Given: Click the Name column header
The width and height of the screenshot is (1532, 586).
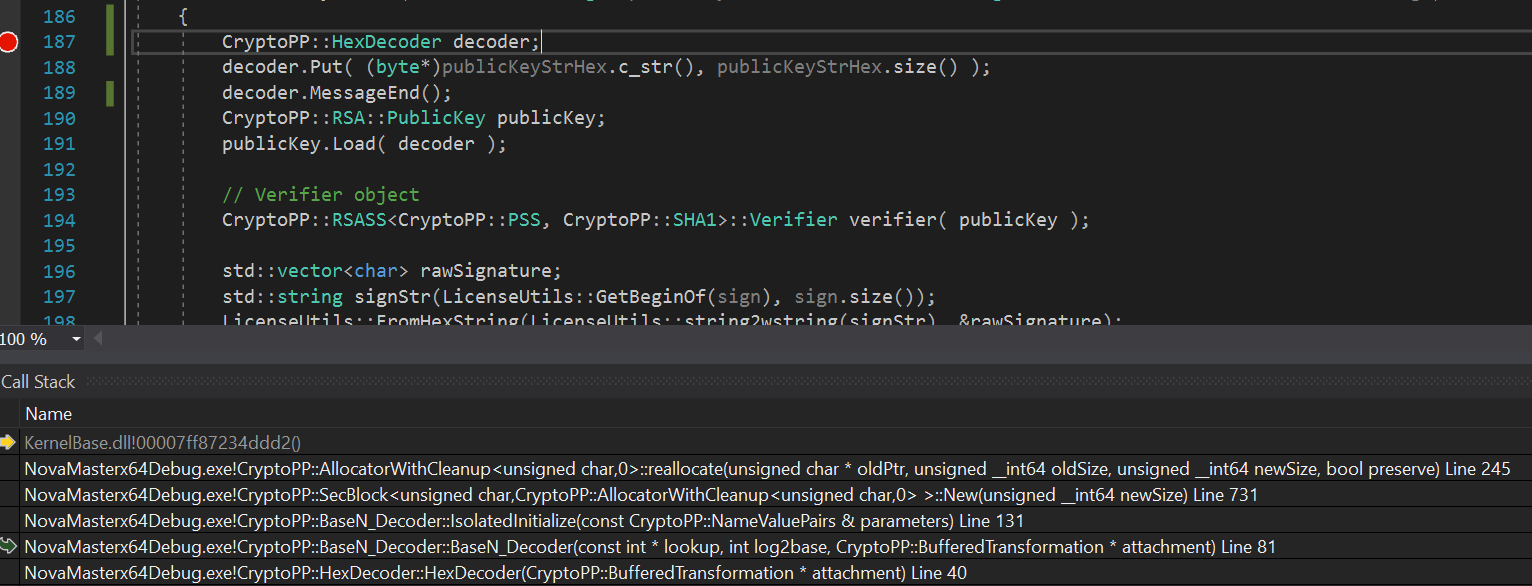Looking at the screenshot, I should [49, 414].
